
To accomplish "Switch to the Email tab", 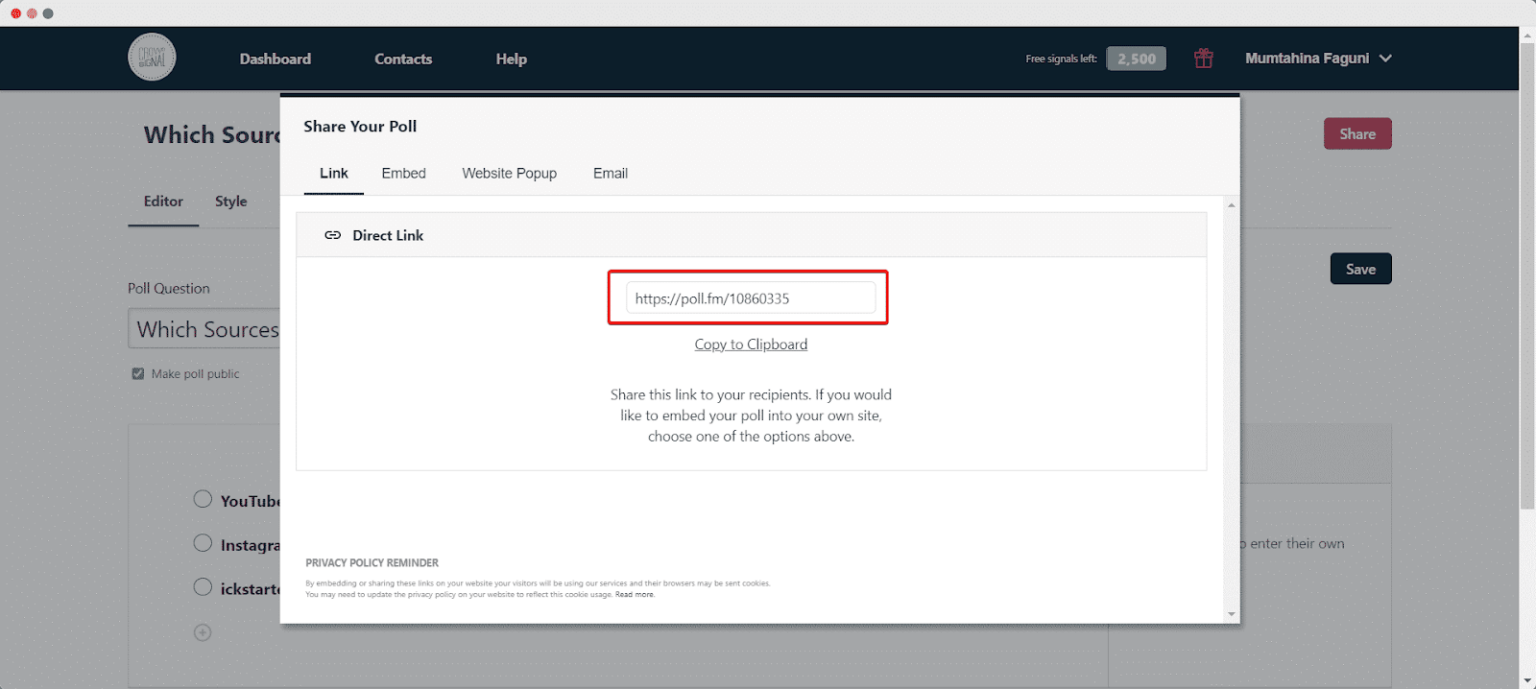I will click(x=610, y=173).
